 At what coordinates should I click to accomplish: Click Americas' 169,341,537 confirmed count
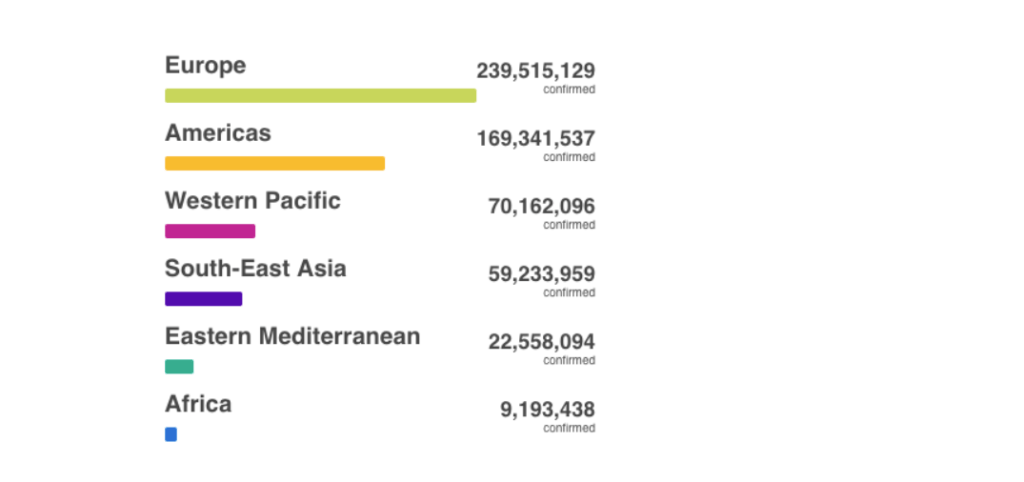tap(536, 138)
